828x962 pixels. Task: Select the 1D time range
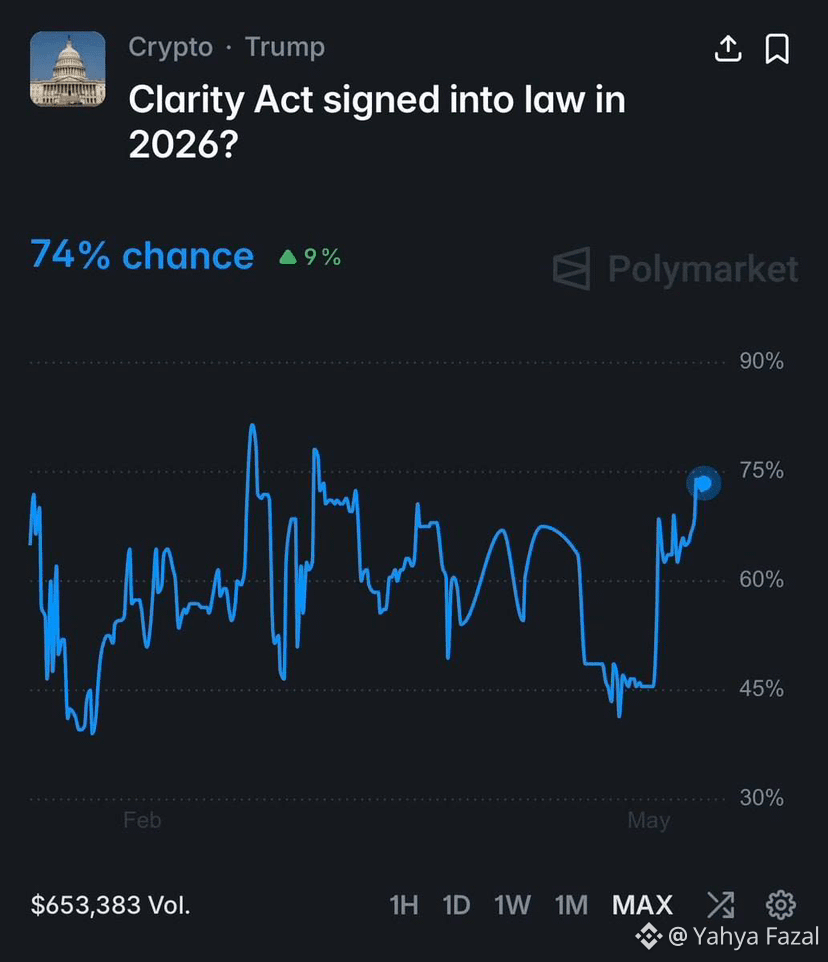456,905
